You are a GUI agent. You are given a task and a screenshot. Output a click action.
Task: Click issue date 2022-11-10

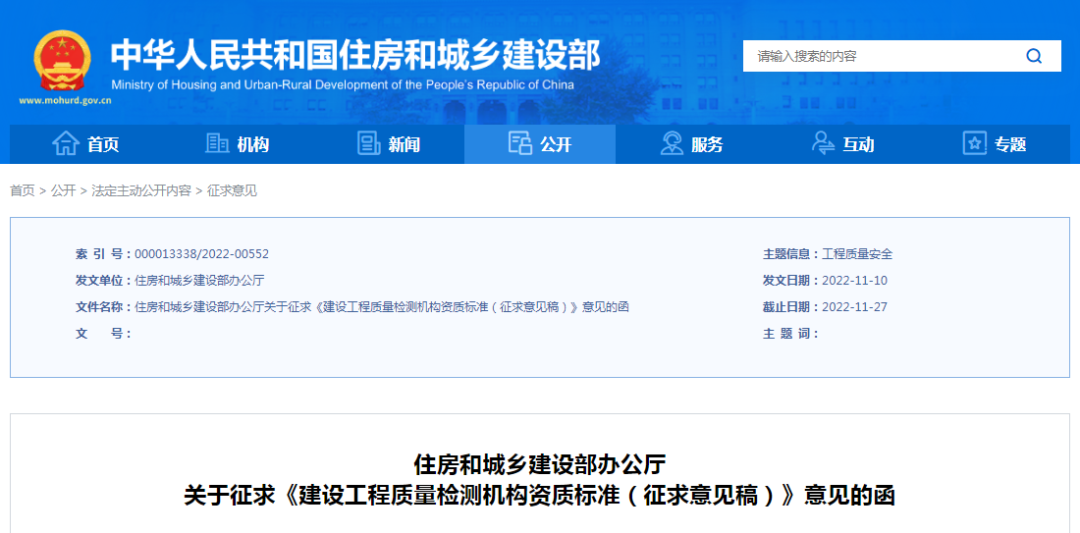pyautogui.click(x=855, y=280)
